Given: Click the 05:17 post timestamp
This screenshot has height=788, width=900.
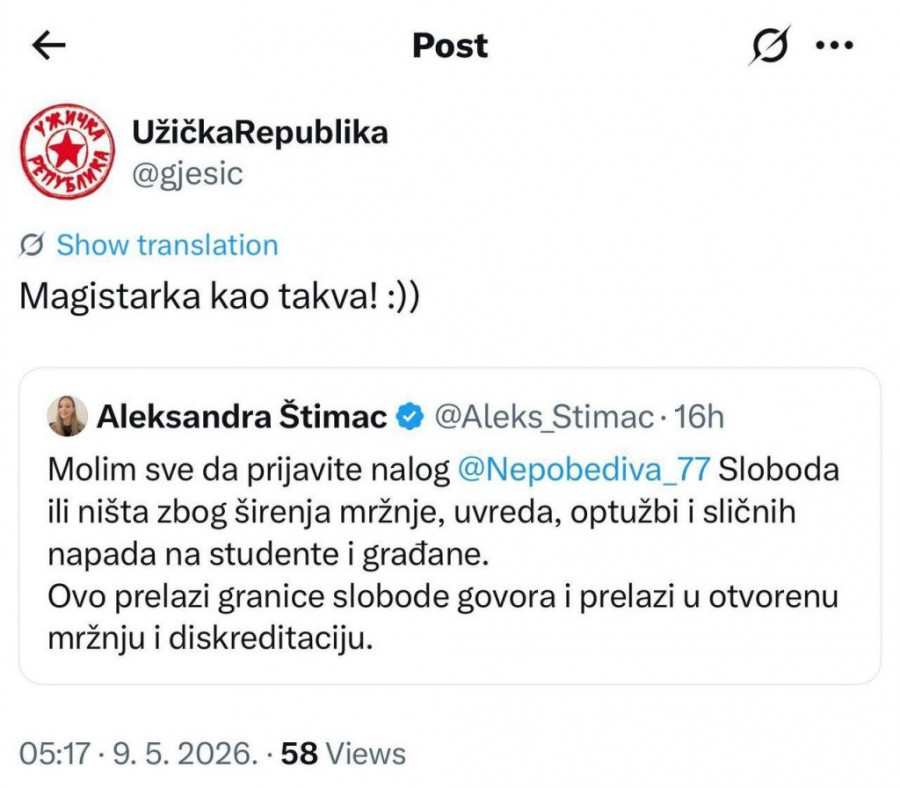Looking at the screenshot, I should click(55, 754).
